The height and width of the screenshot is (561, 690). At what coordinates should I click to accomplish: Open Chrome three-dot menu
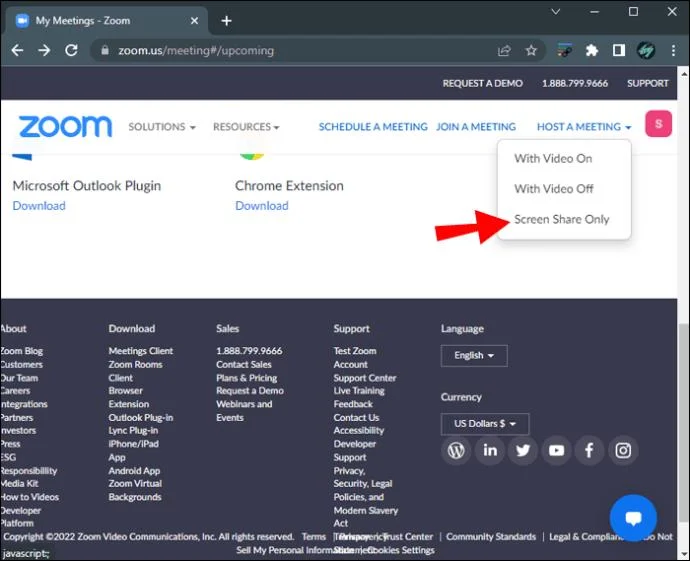[673, 51]
